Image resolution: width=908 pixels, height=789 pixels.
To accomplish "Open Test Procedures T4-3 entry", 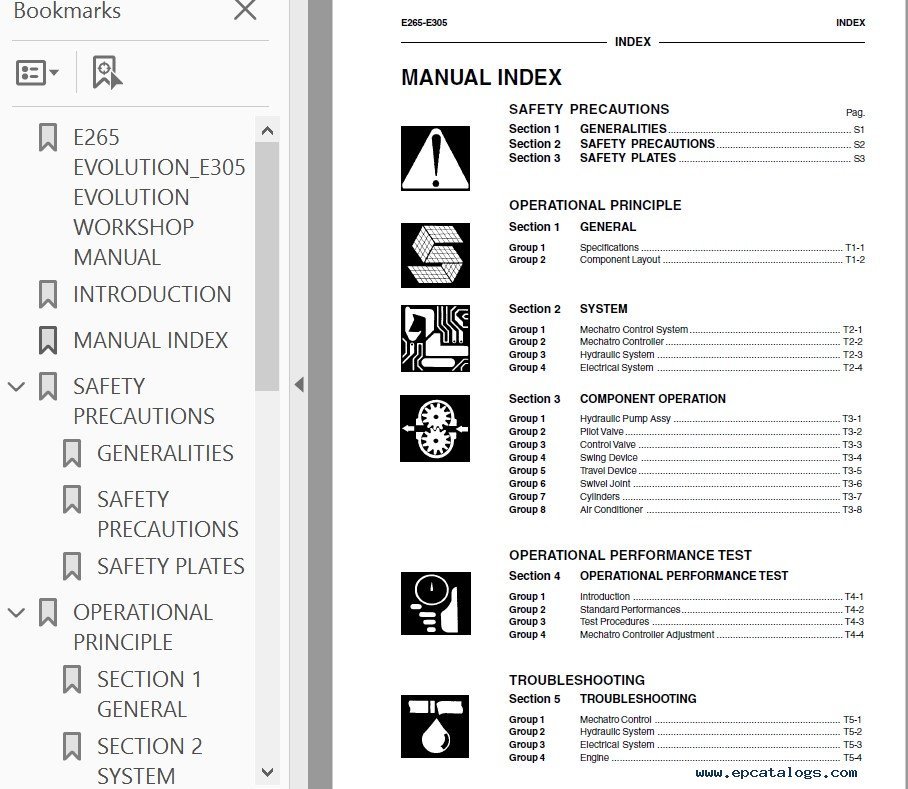I will point(686,622).
